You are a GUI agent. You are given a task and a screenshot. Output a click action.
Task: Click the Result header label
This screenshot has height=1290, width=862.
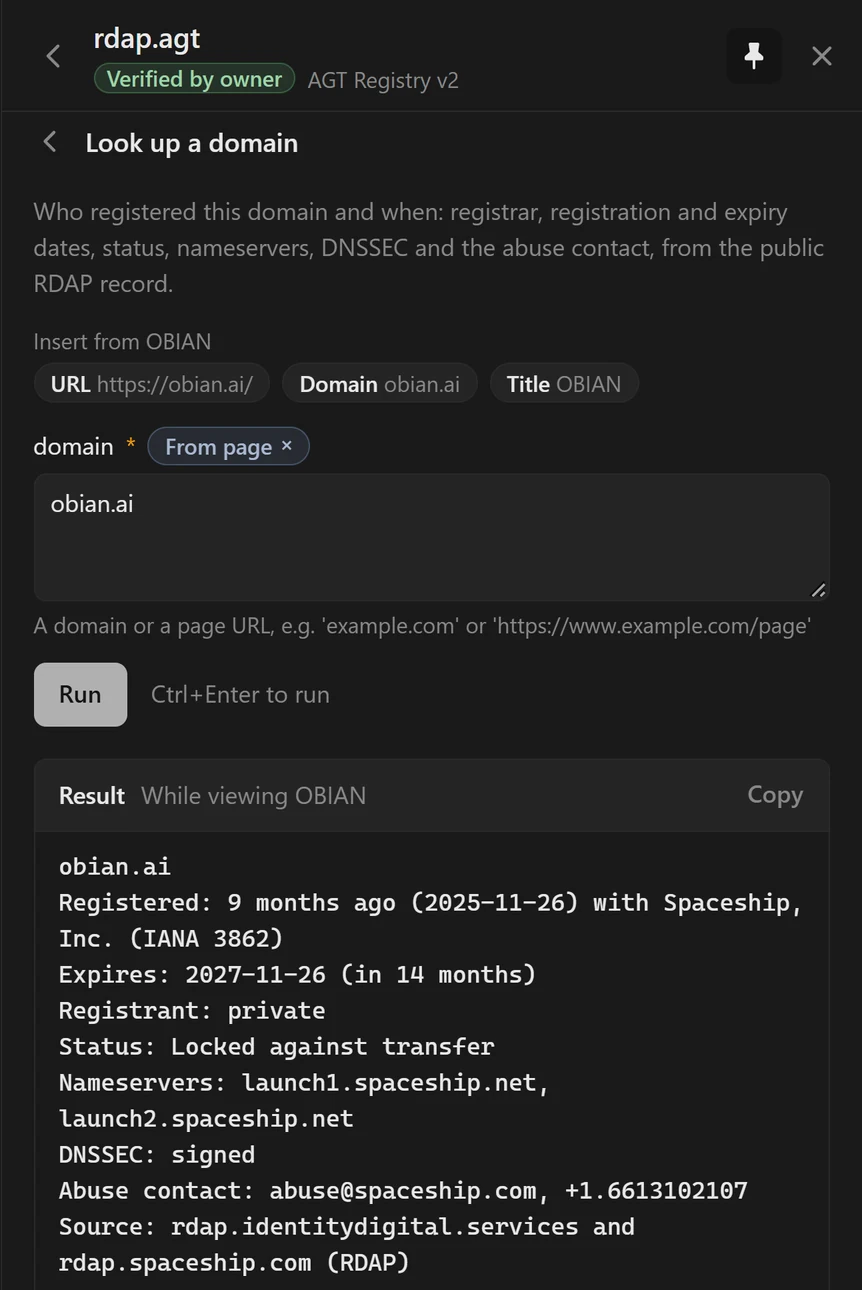coord(92,795)
